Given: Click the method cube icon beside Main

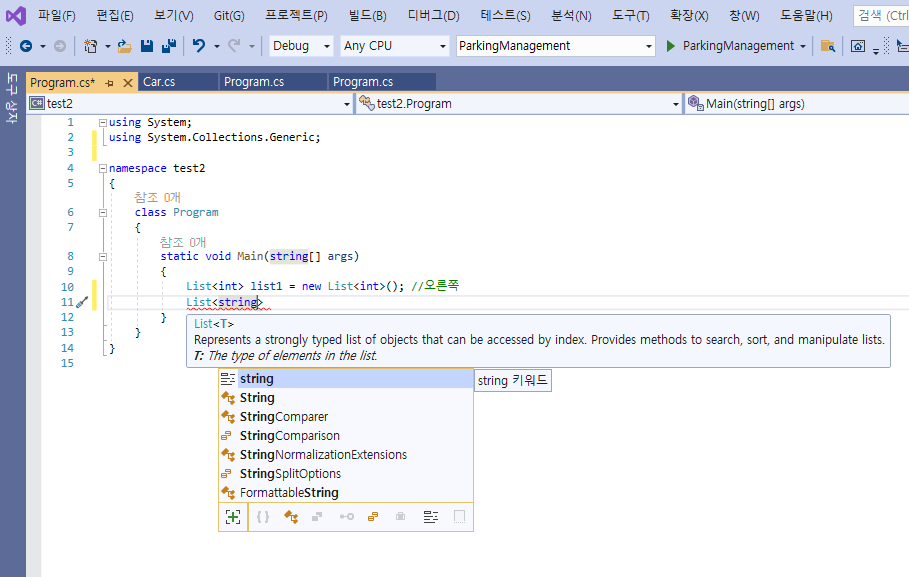Looking at the screenshot, I should tap(696, 103).
